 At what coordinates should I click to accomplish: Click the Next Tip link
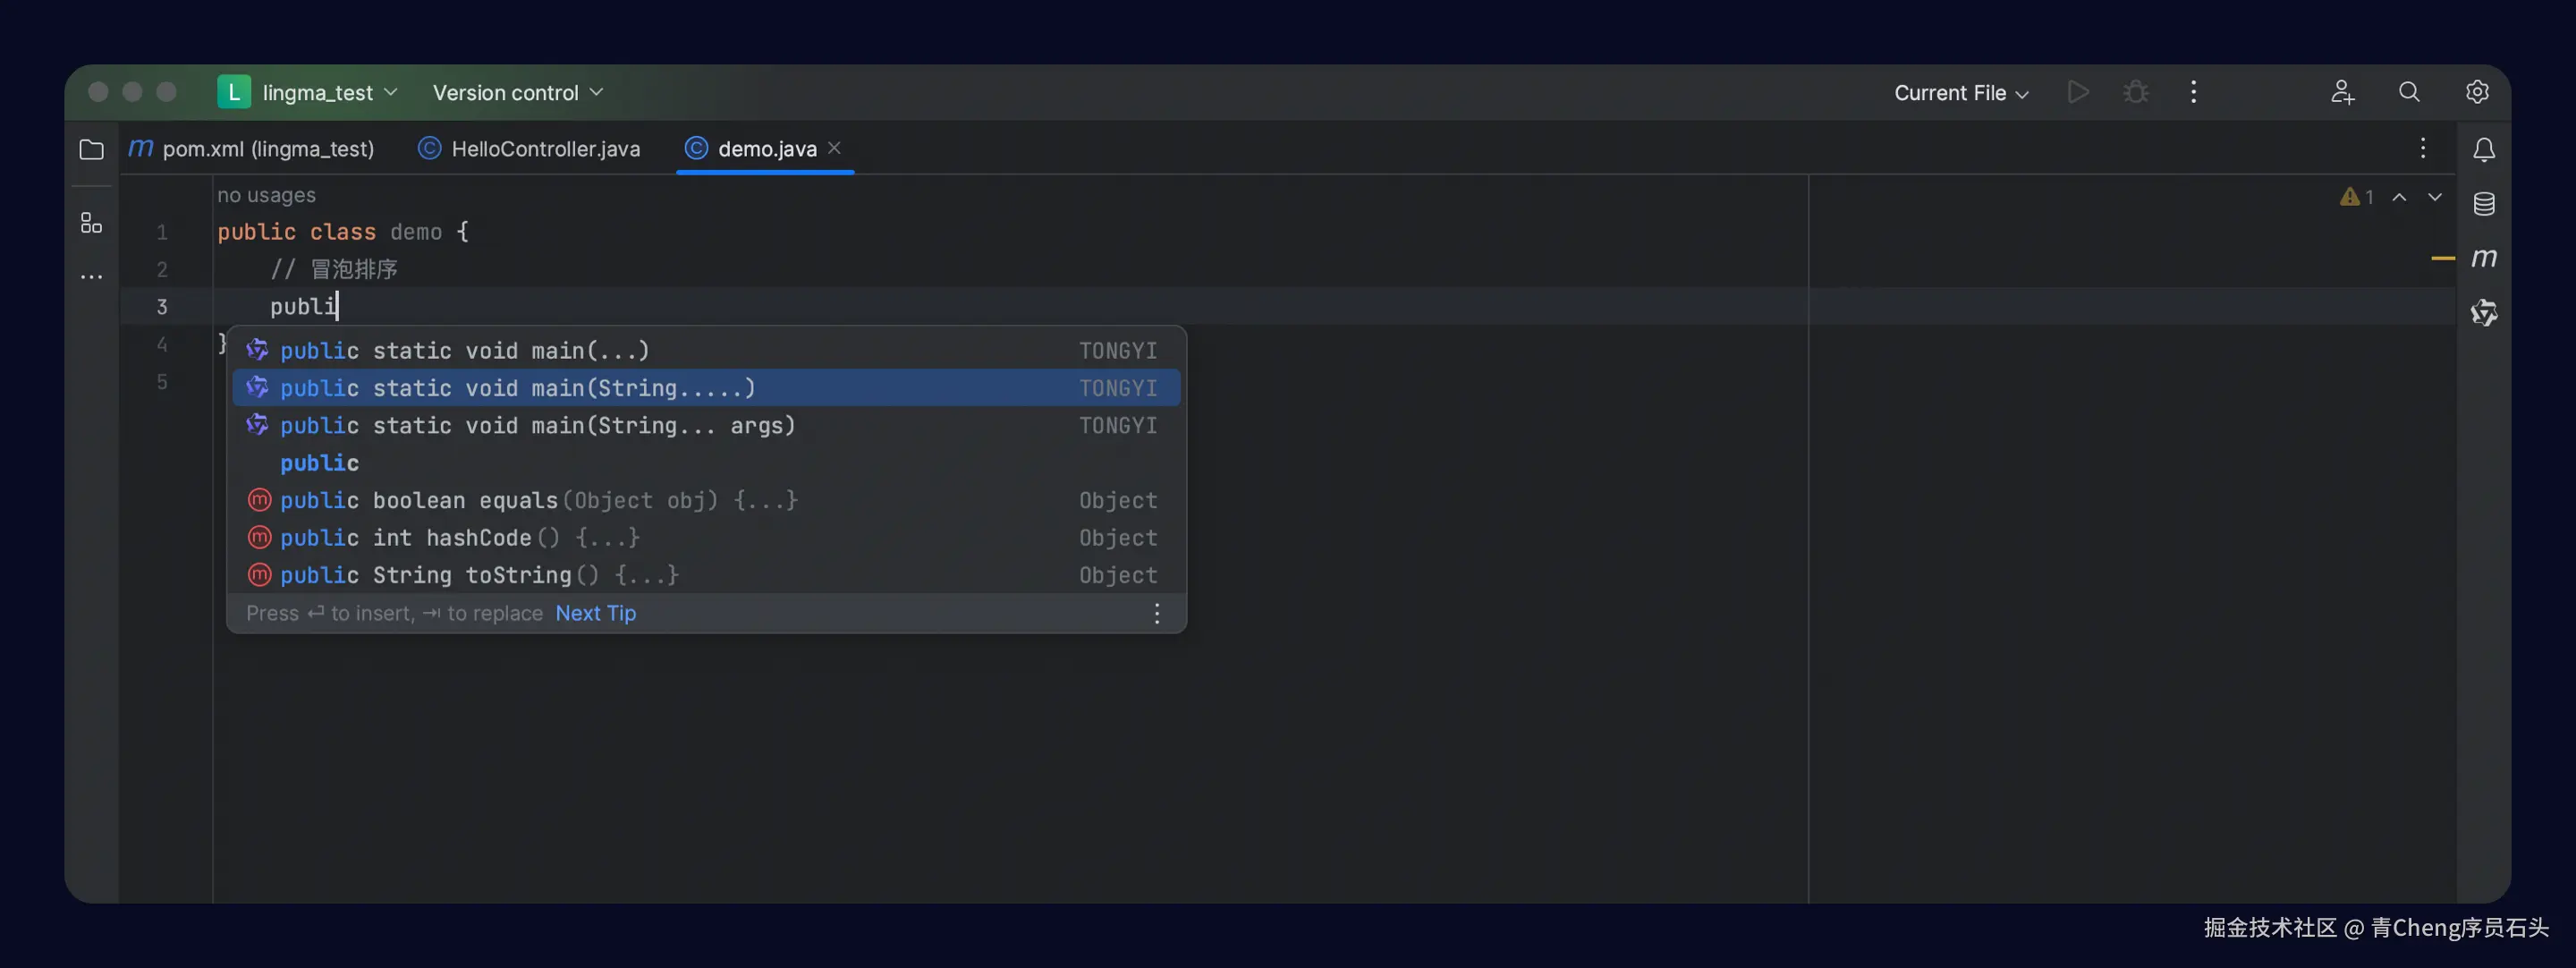[x=595, y=613]
